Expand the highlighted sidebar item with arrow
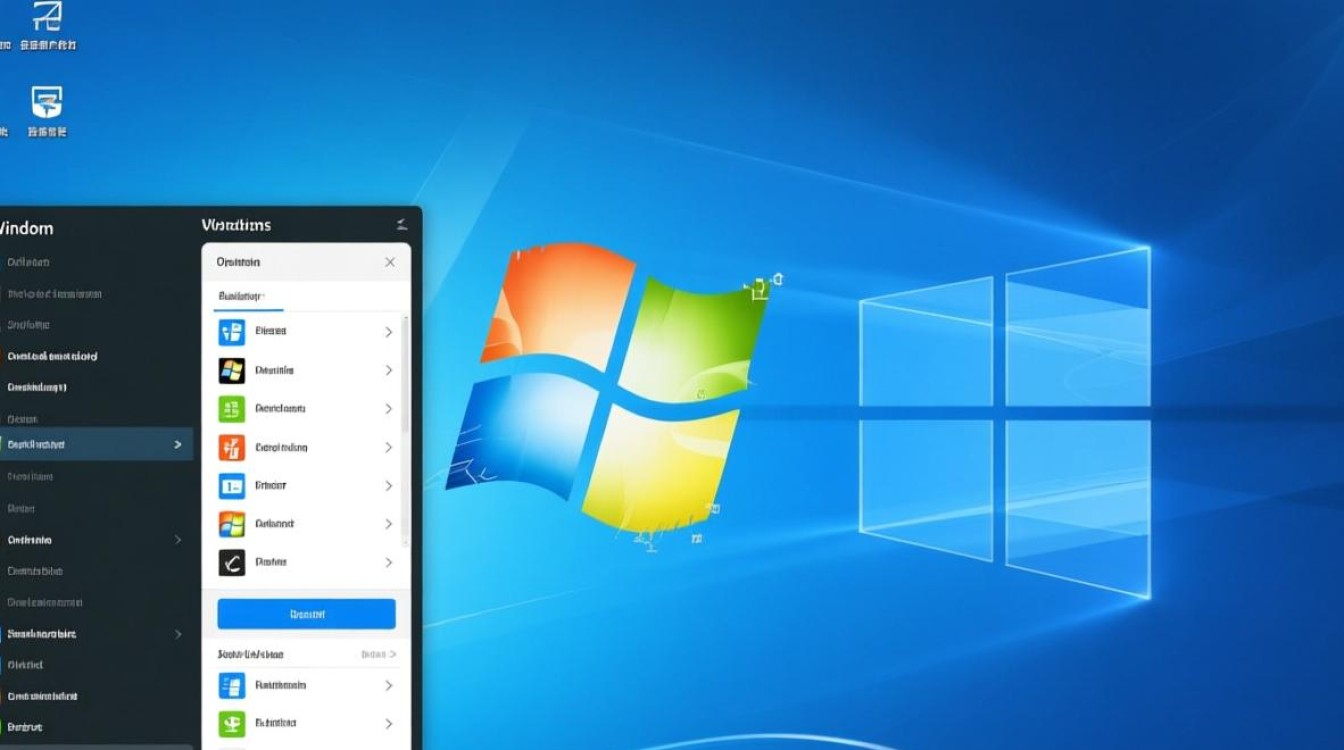Screen dimensions: 1344x750 tap(178, 444)
